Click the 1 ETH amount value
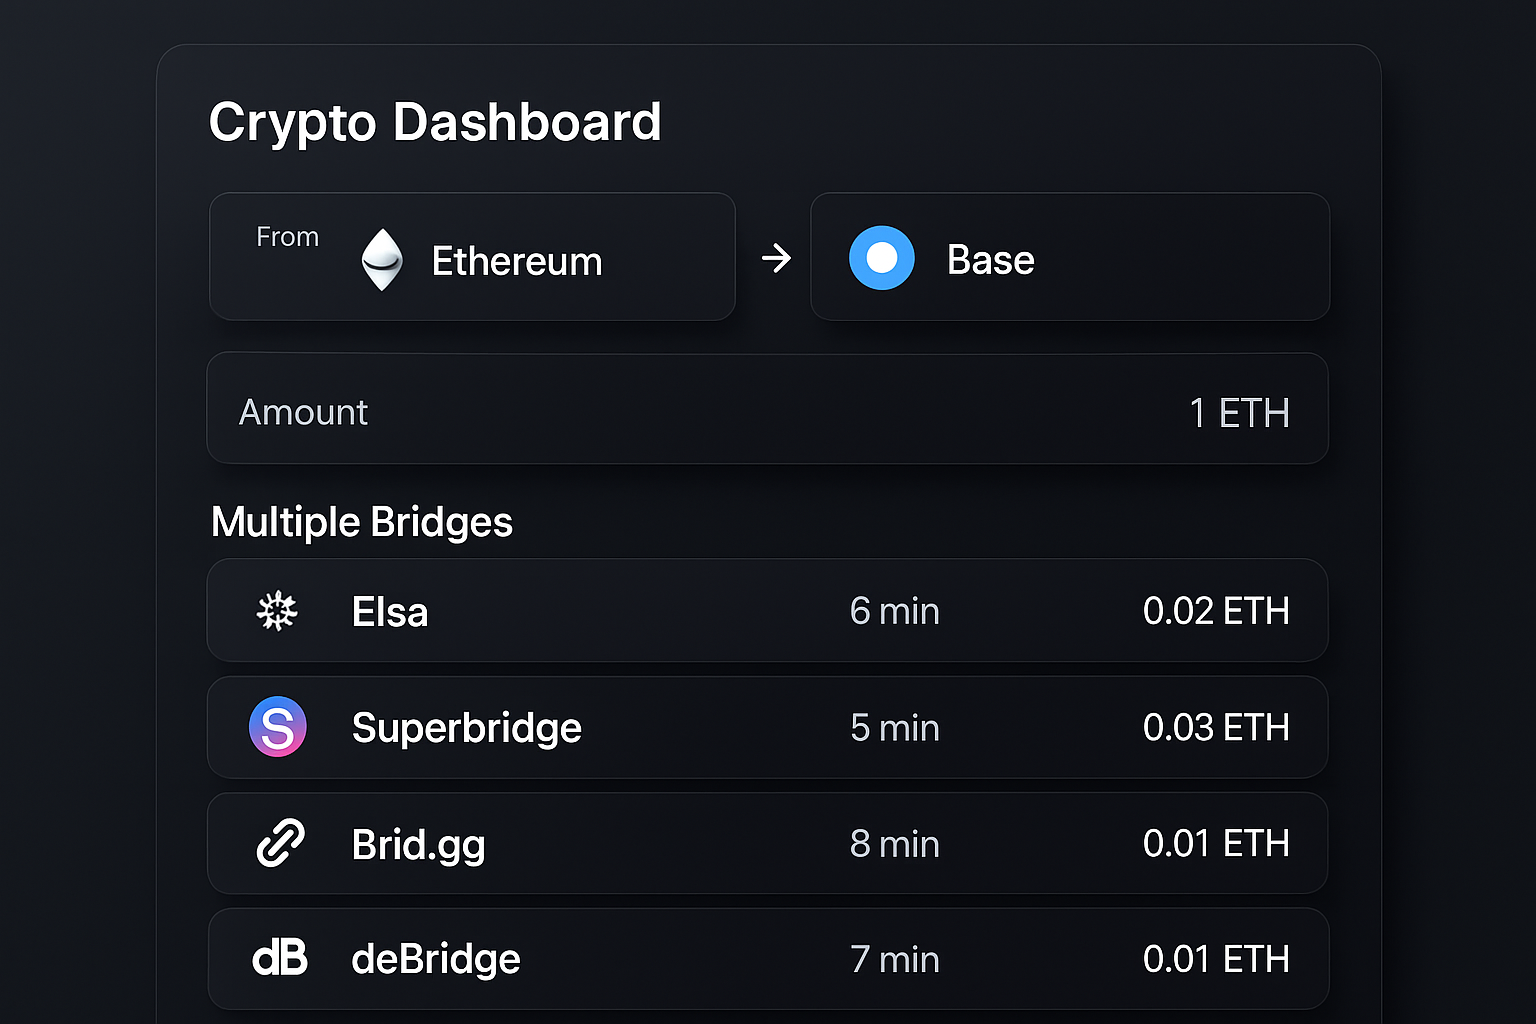 1239,411
